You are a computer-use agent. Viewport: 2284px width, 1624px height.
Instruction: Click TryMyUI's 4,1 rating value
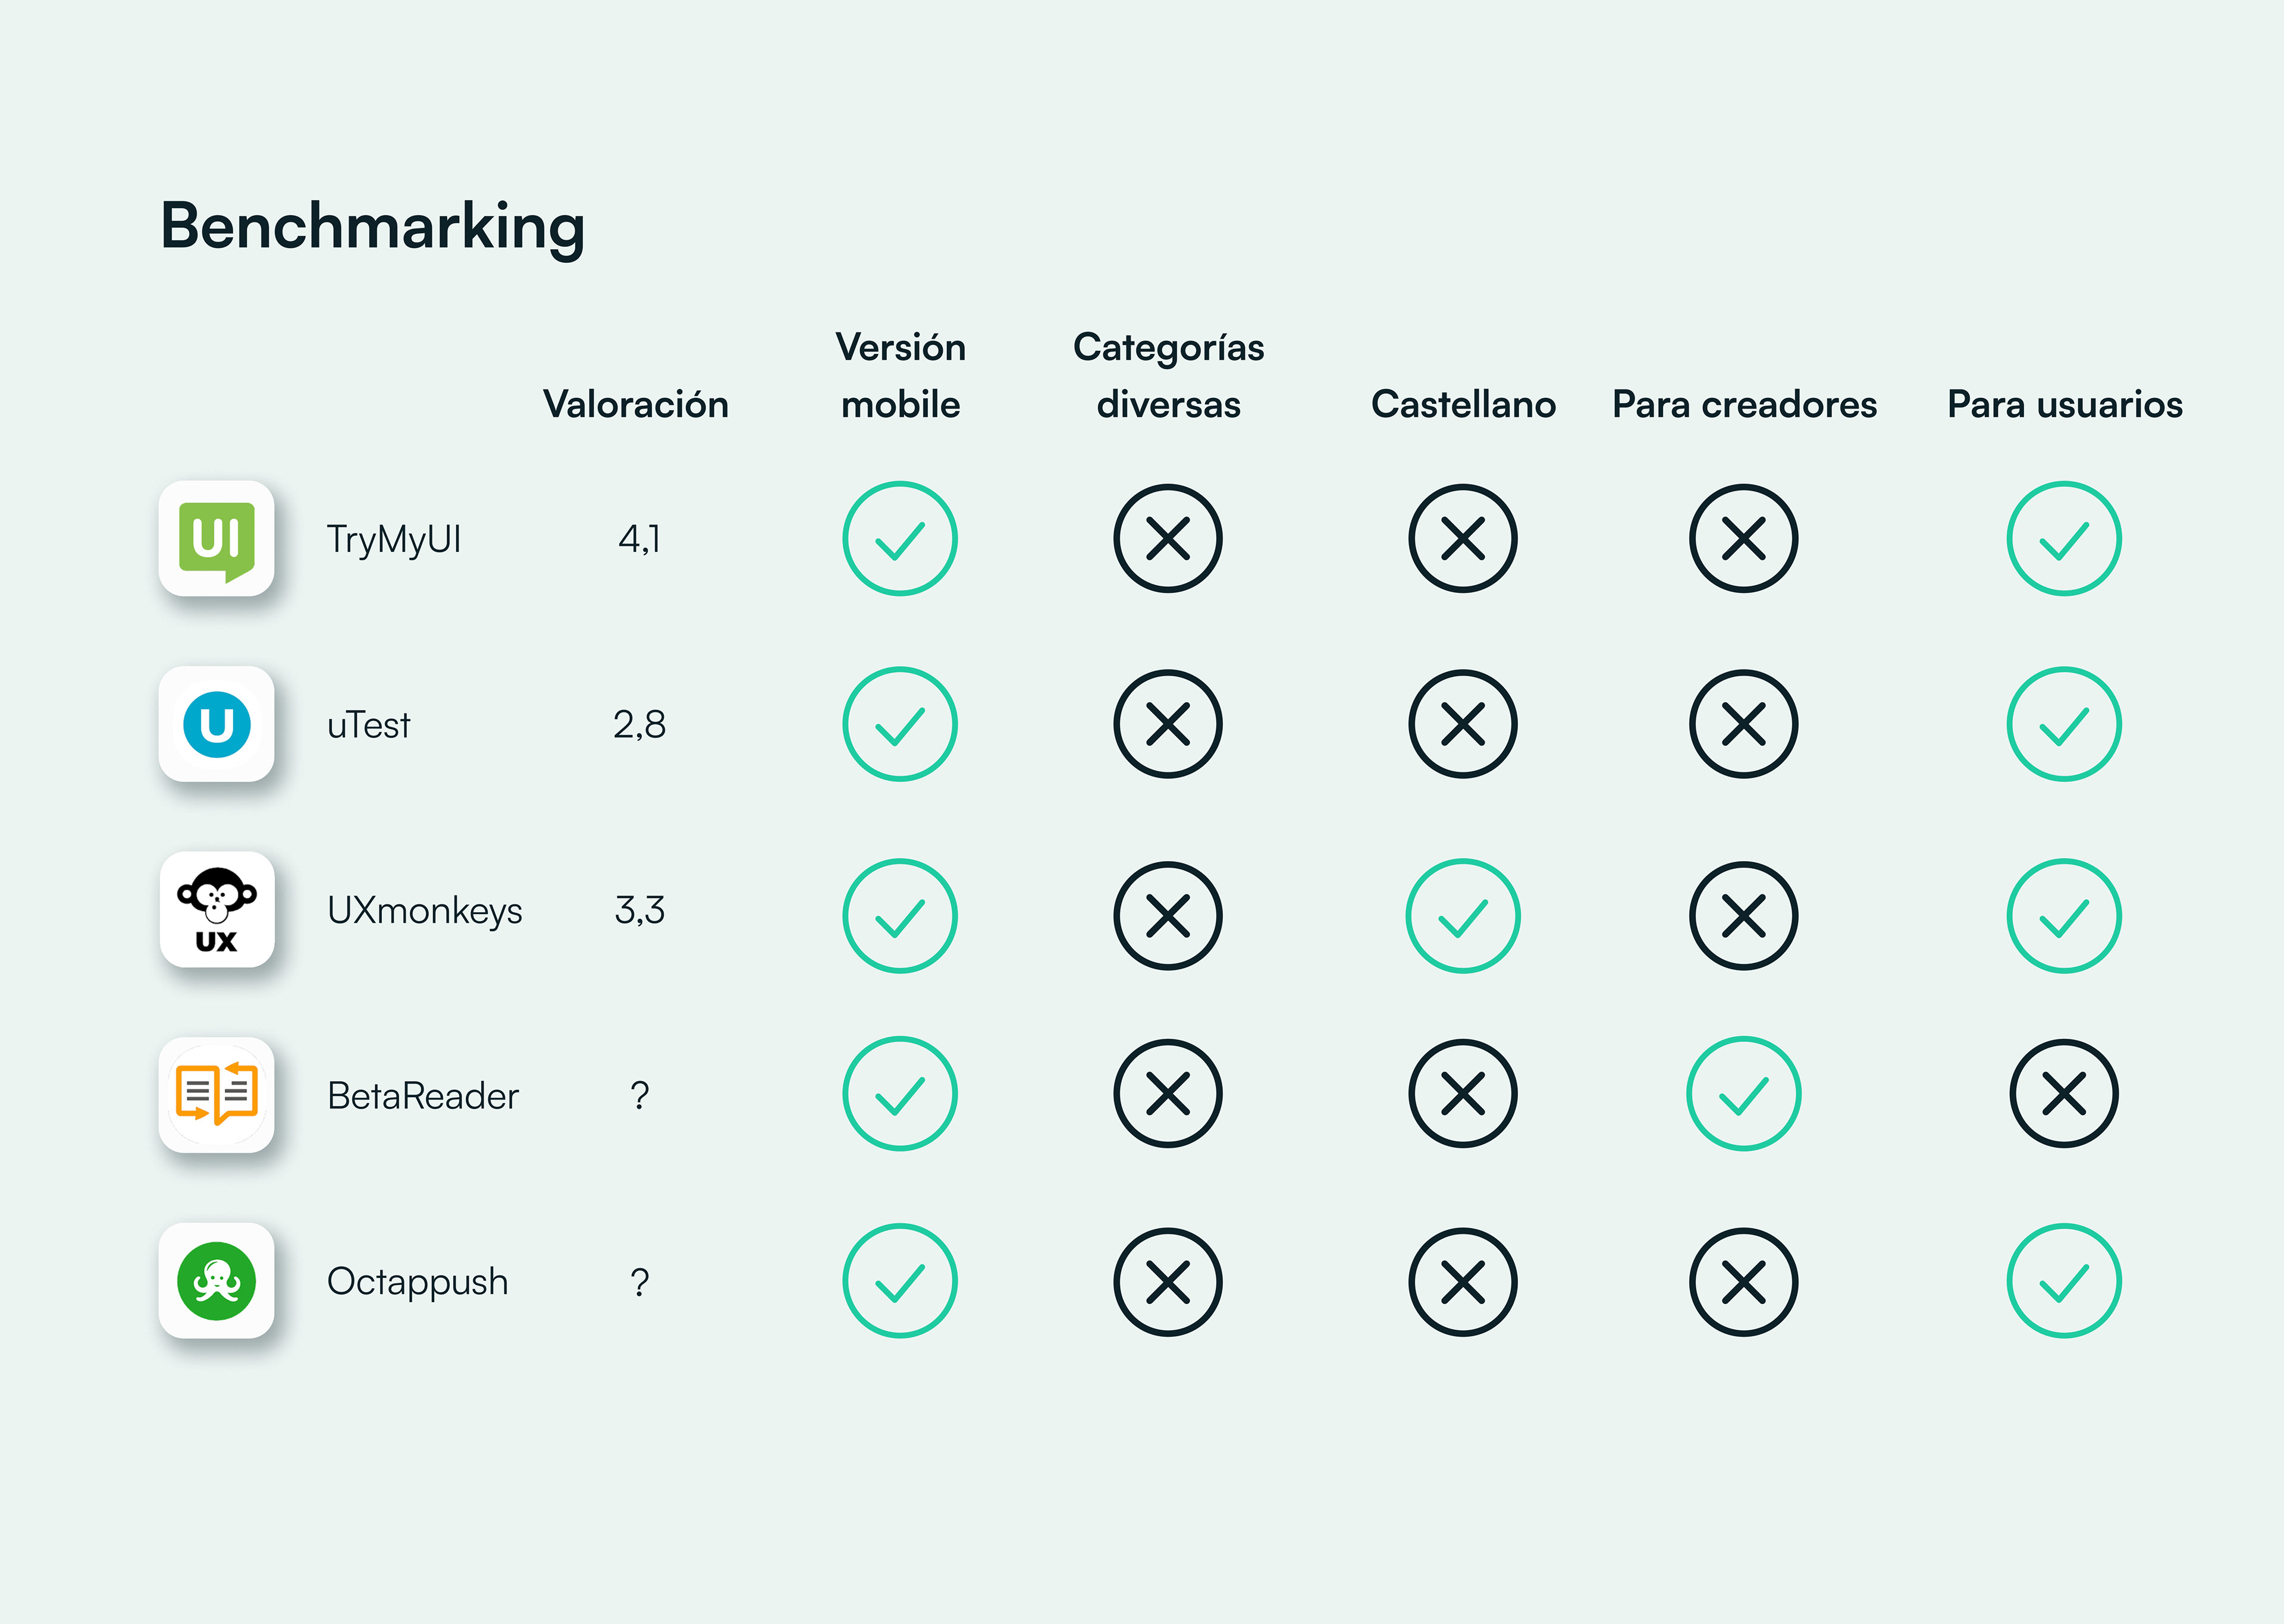(639, 540)
